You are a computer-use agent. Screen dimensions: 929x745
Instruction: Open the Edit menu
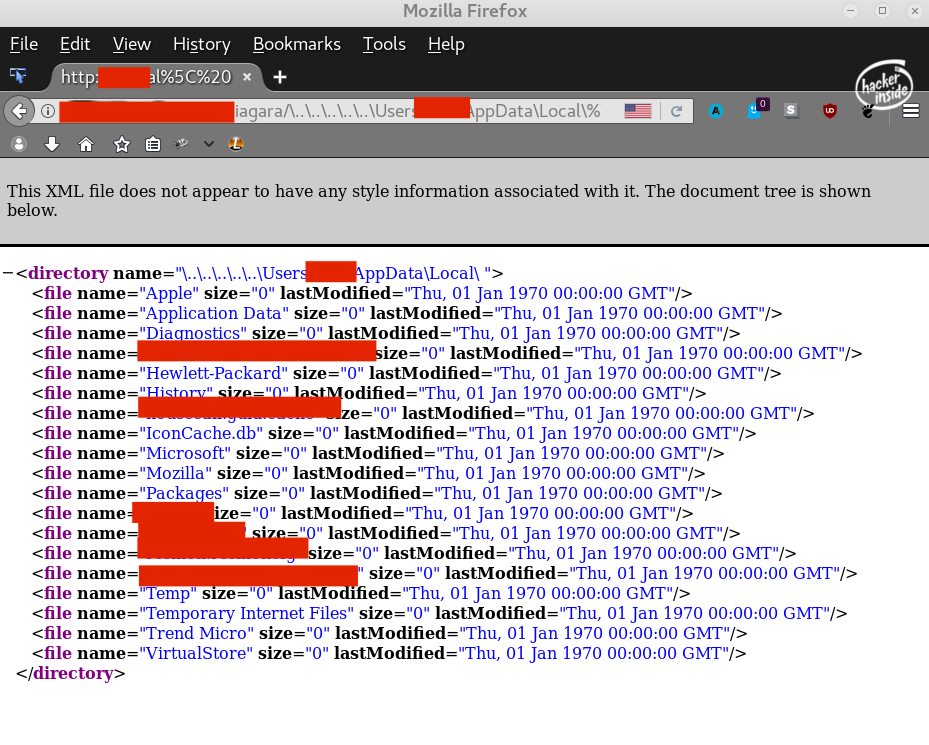click(x=75, y=44)
